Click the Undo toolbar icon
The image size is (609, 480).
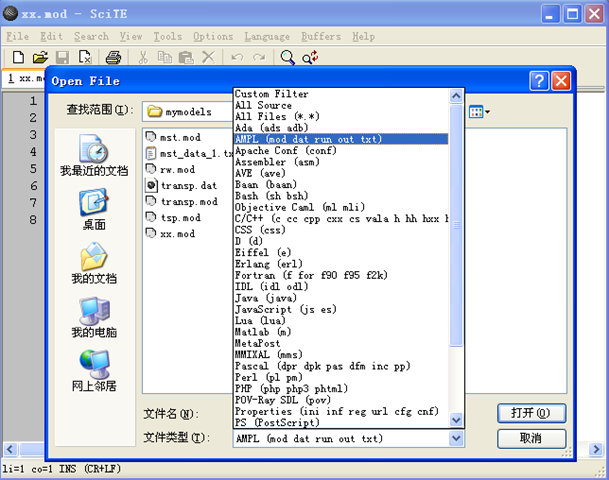click(x=237, y=57)
